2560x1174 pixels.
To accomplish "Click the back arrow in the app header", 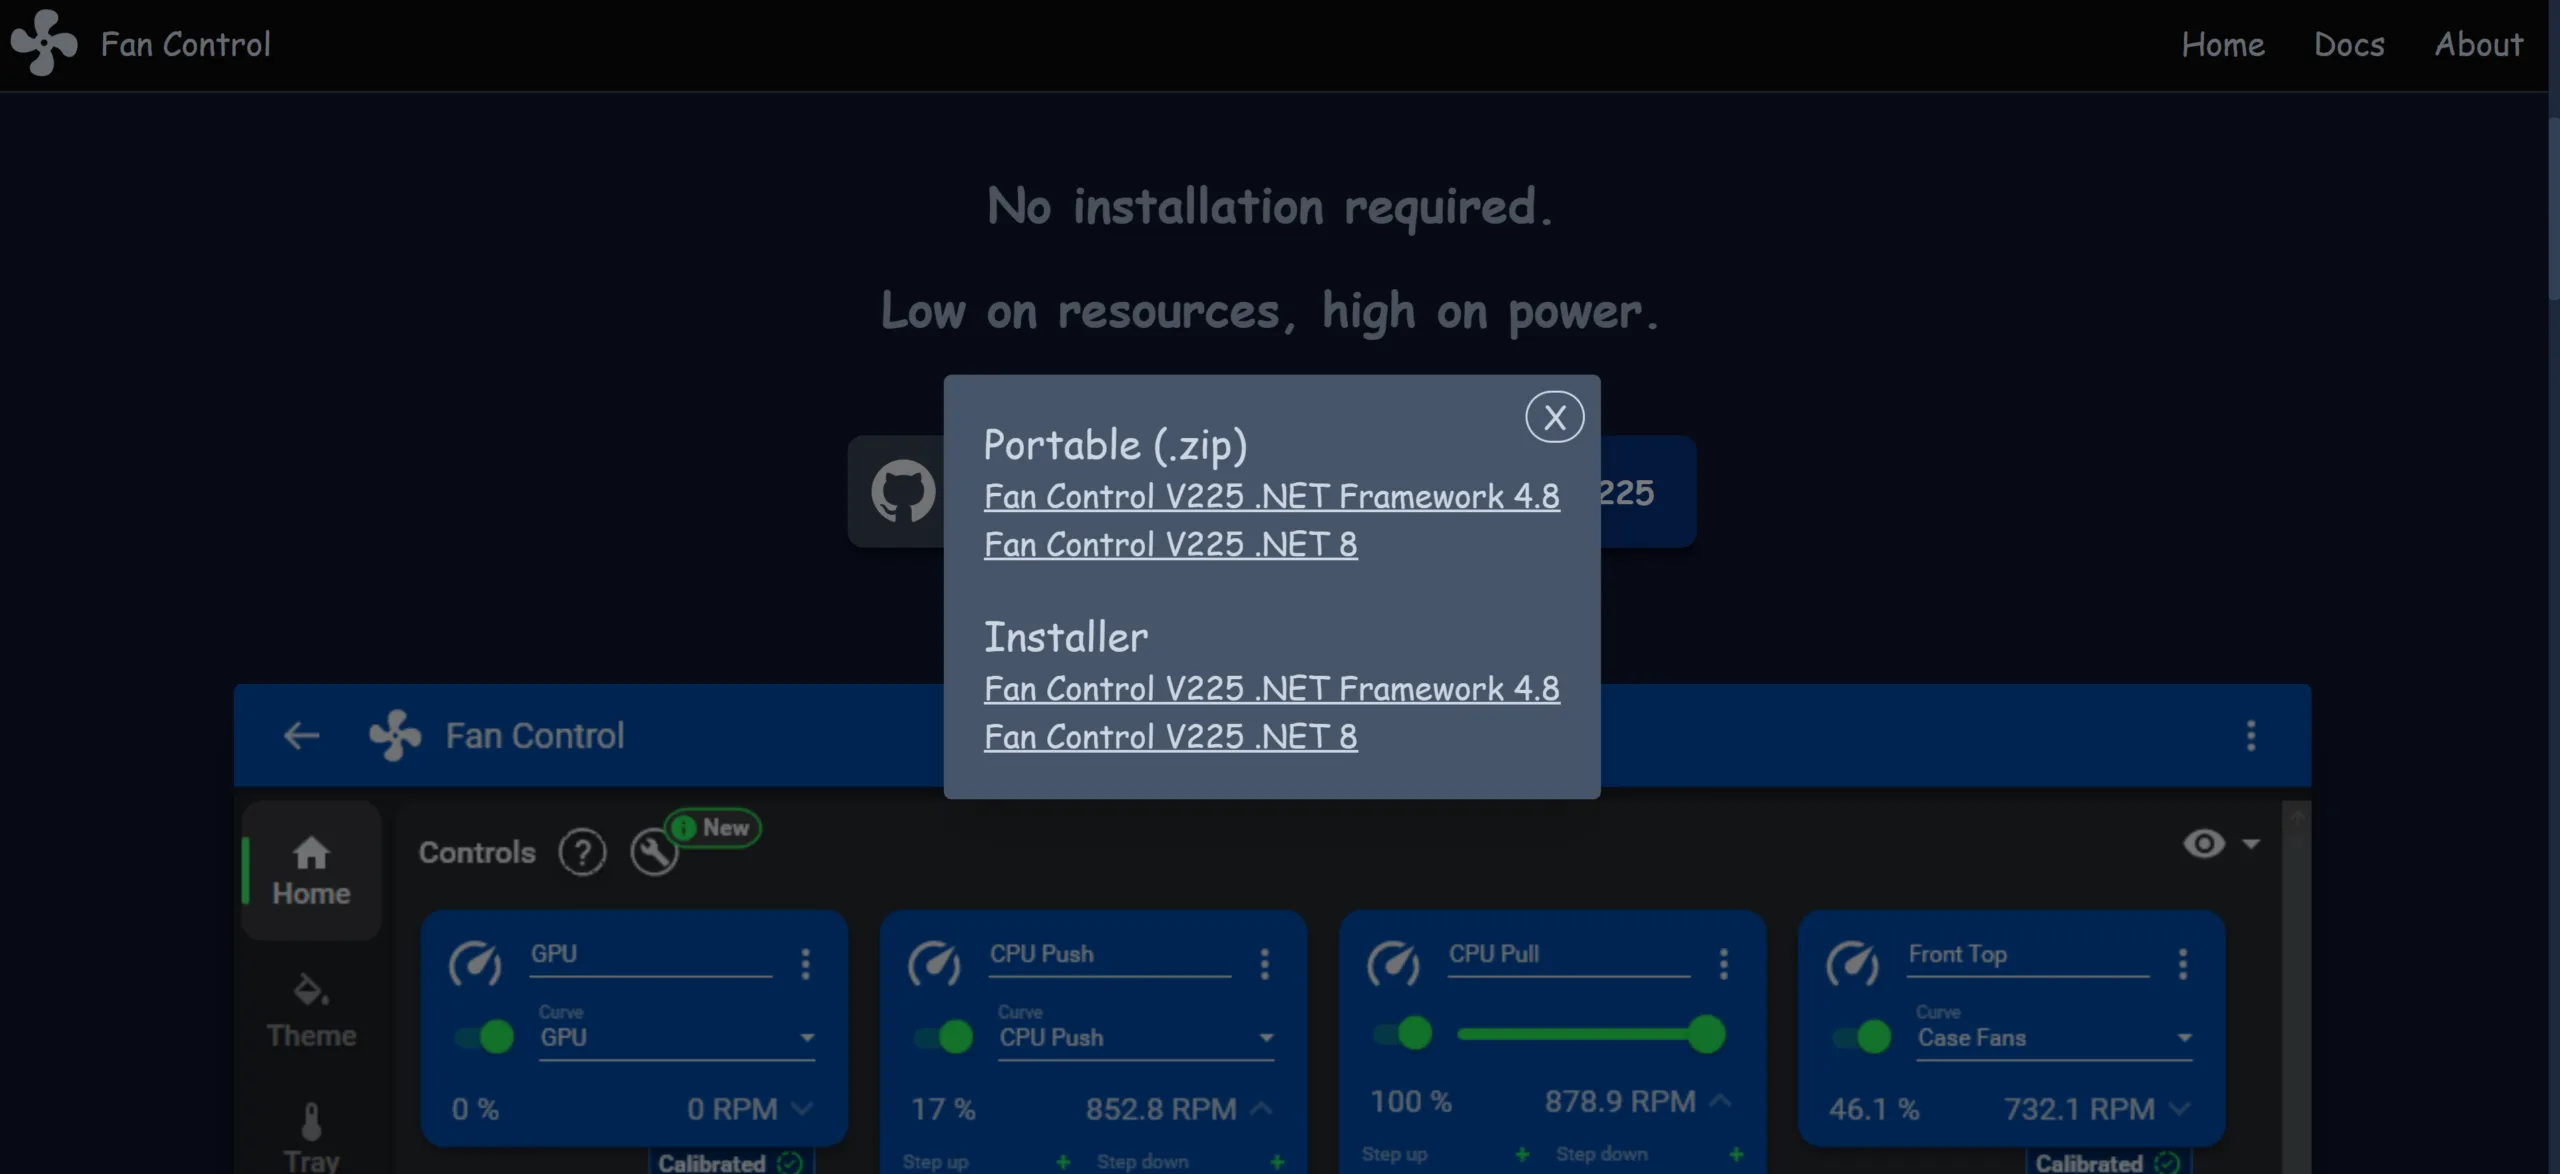I will (301, 736).
